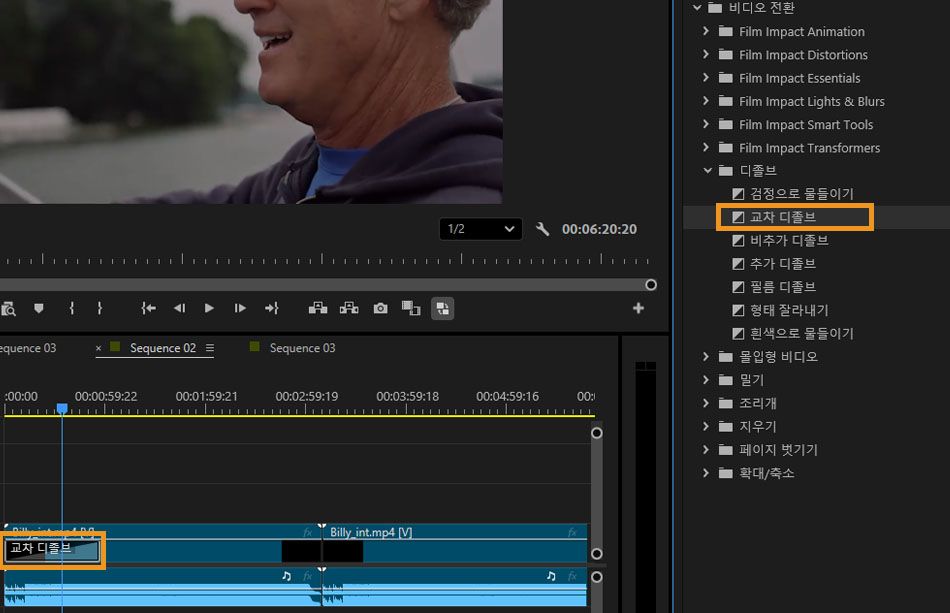Click the Lift button icon
Screen dimensions: 950x613
point(318,308)
